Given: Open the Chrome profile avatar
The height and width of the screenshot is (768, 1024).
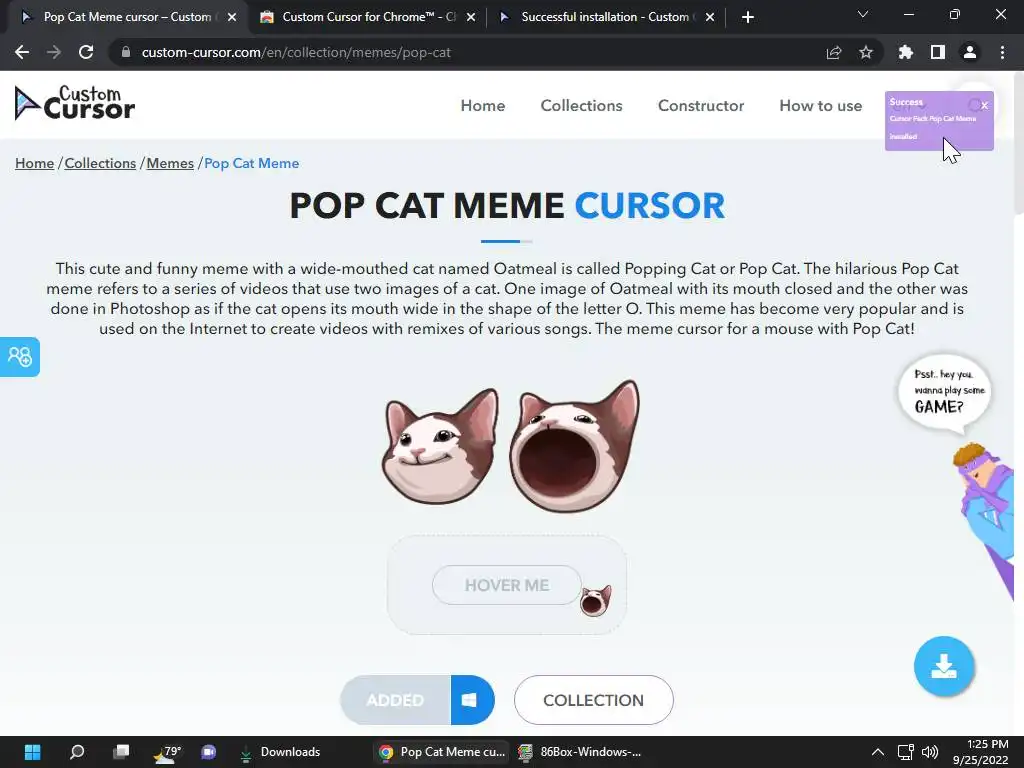Looking at the screenshot, I should click(970, 52).
